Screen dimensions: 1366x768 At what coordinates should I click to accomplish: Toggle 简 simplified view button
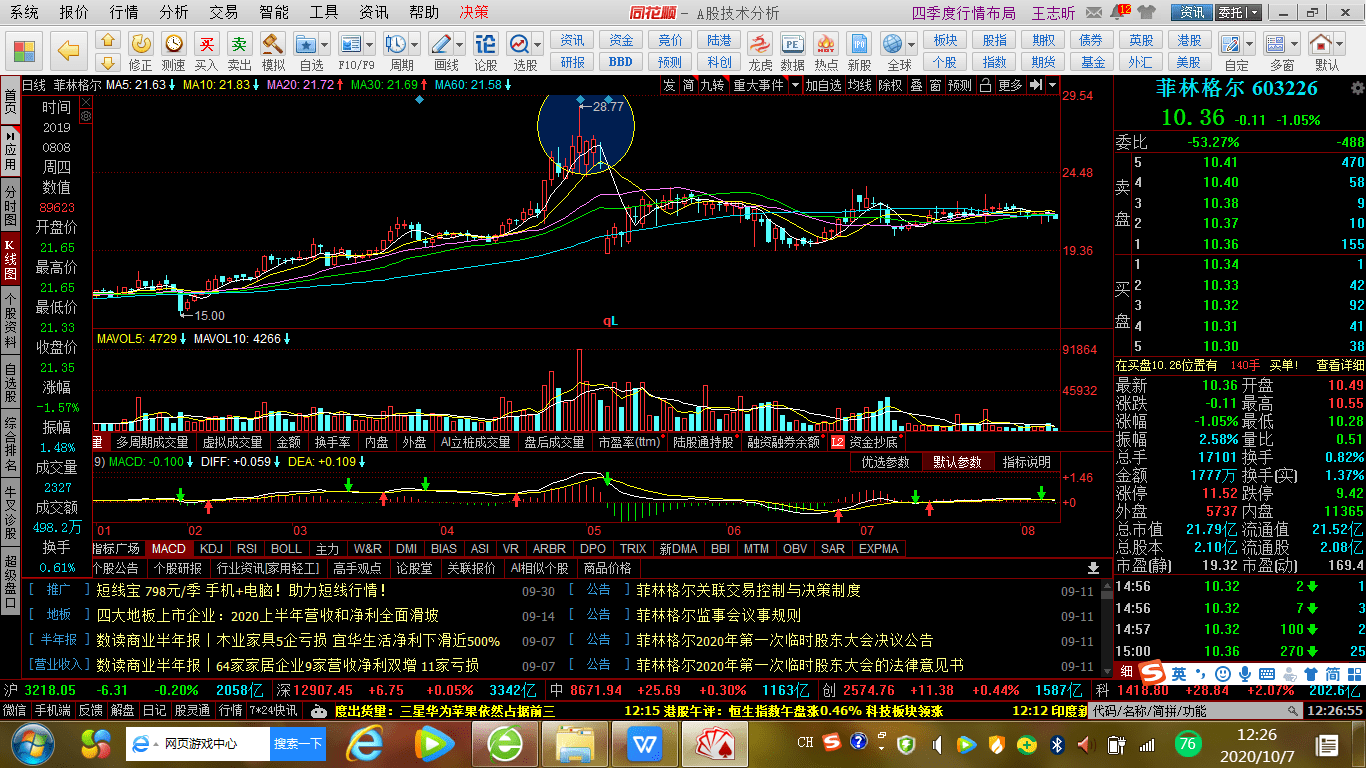pyautogui.click(x=689, y=85)
